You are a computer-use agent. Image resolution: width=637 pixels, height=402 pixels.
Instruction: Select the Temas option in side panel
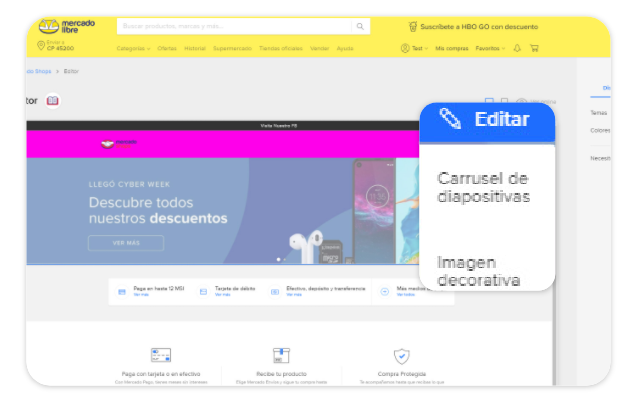pos(598,113)
